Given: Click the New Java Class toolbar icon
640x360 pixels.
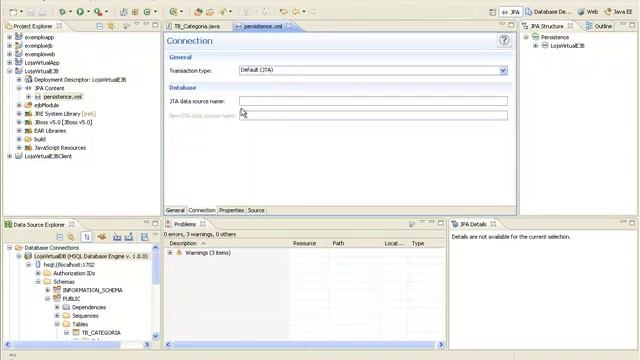Looking at the screenshot, I should (x=147, y=12).
